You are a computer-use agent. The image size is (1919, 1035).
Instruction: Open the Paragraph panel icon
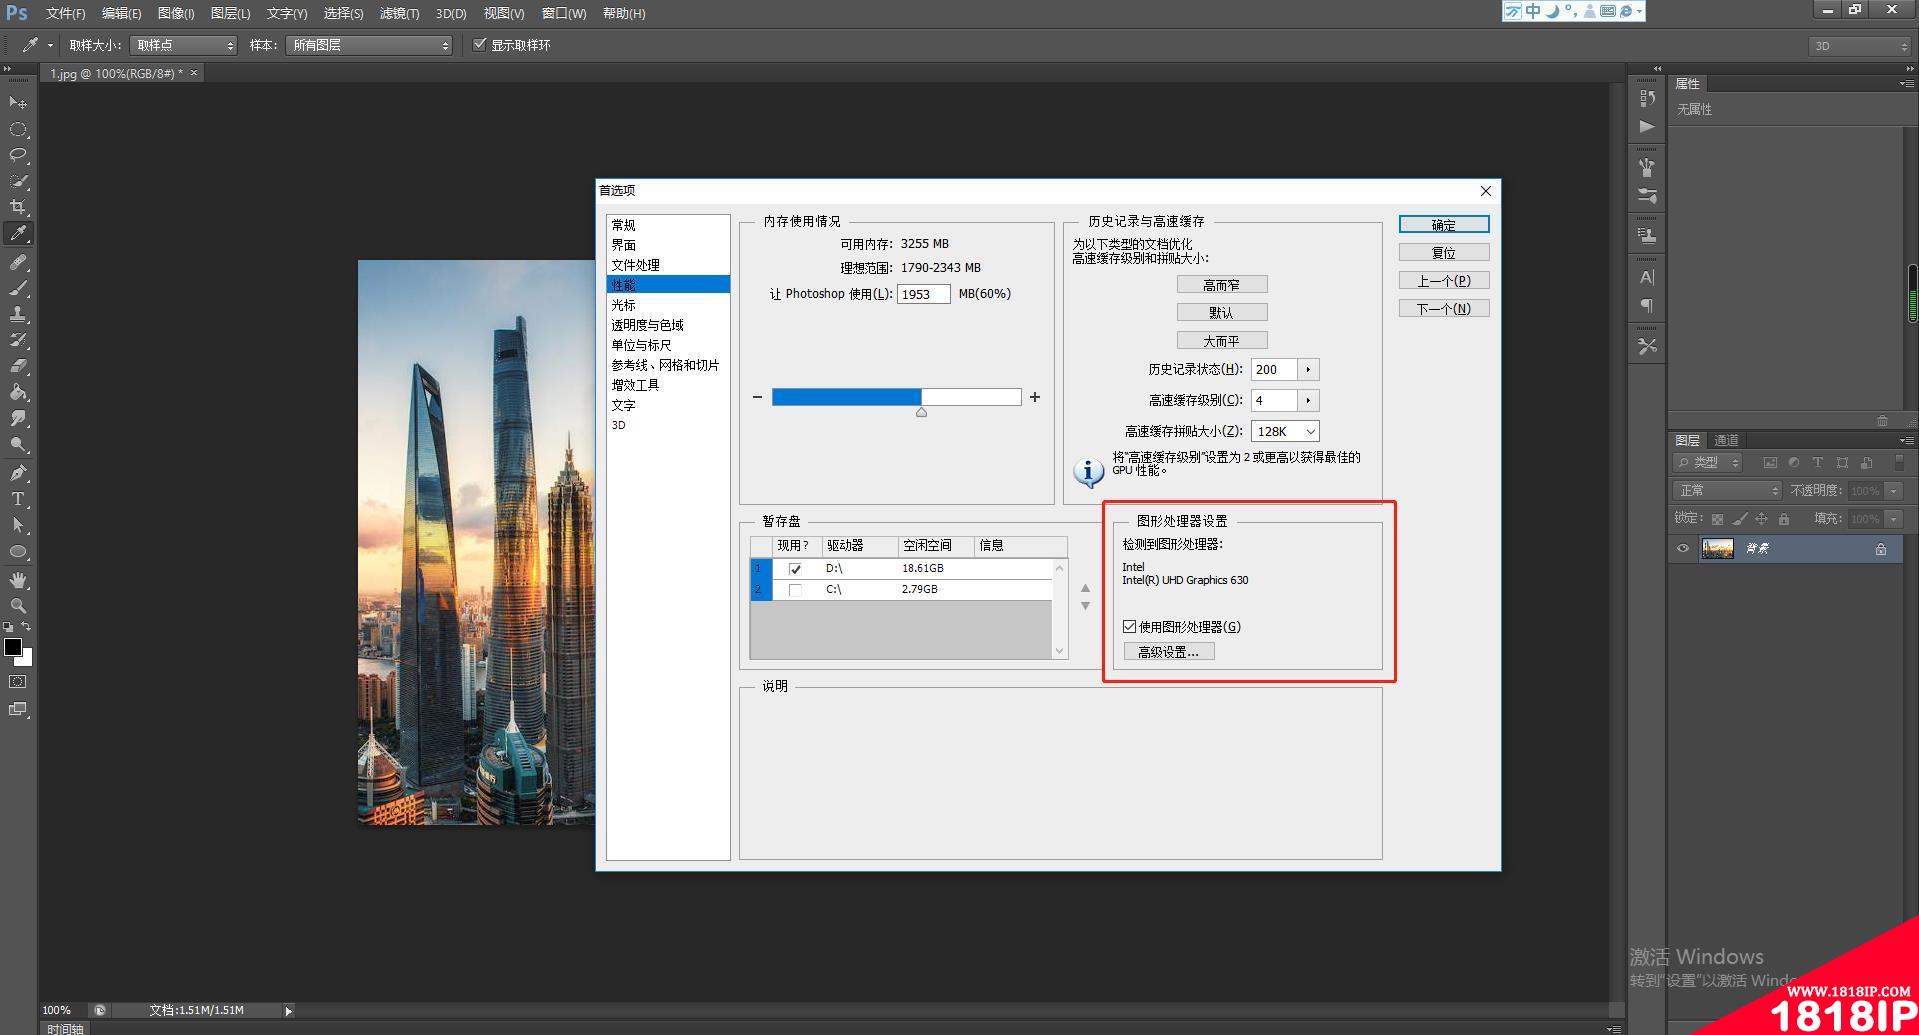tap(1647, 305)
